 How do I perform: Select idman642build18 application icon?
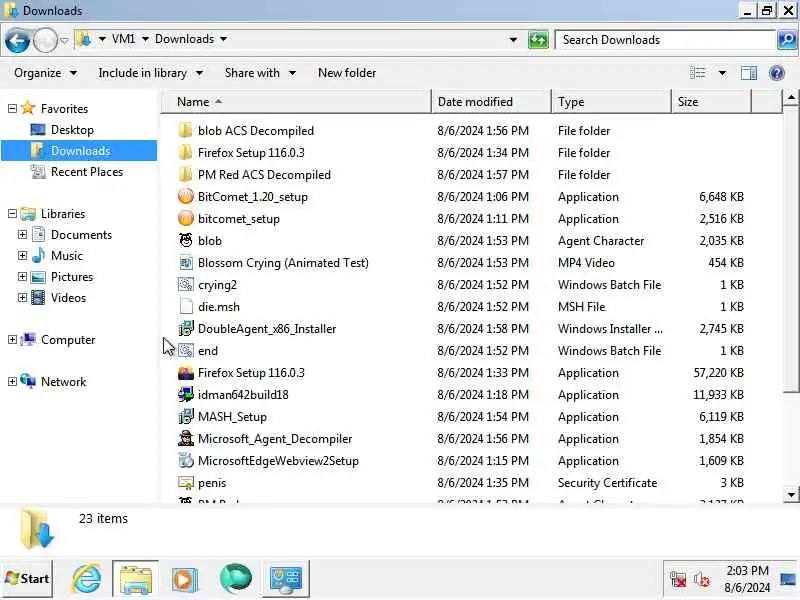(186, 394)
